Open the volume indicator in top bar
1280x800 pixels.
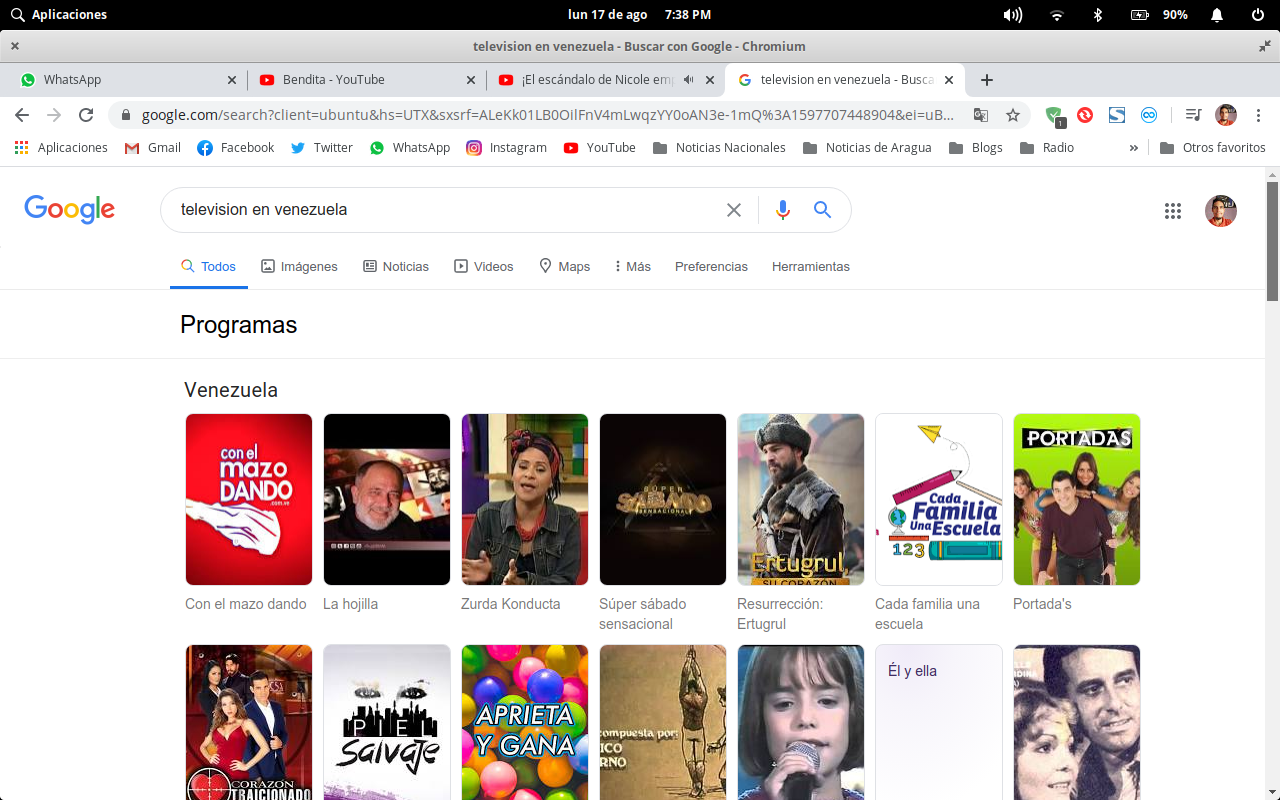1013,15
